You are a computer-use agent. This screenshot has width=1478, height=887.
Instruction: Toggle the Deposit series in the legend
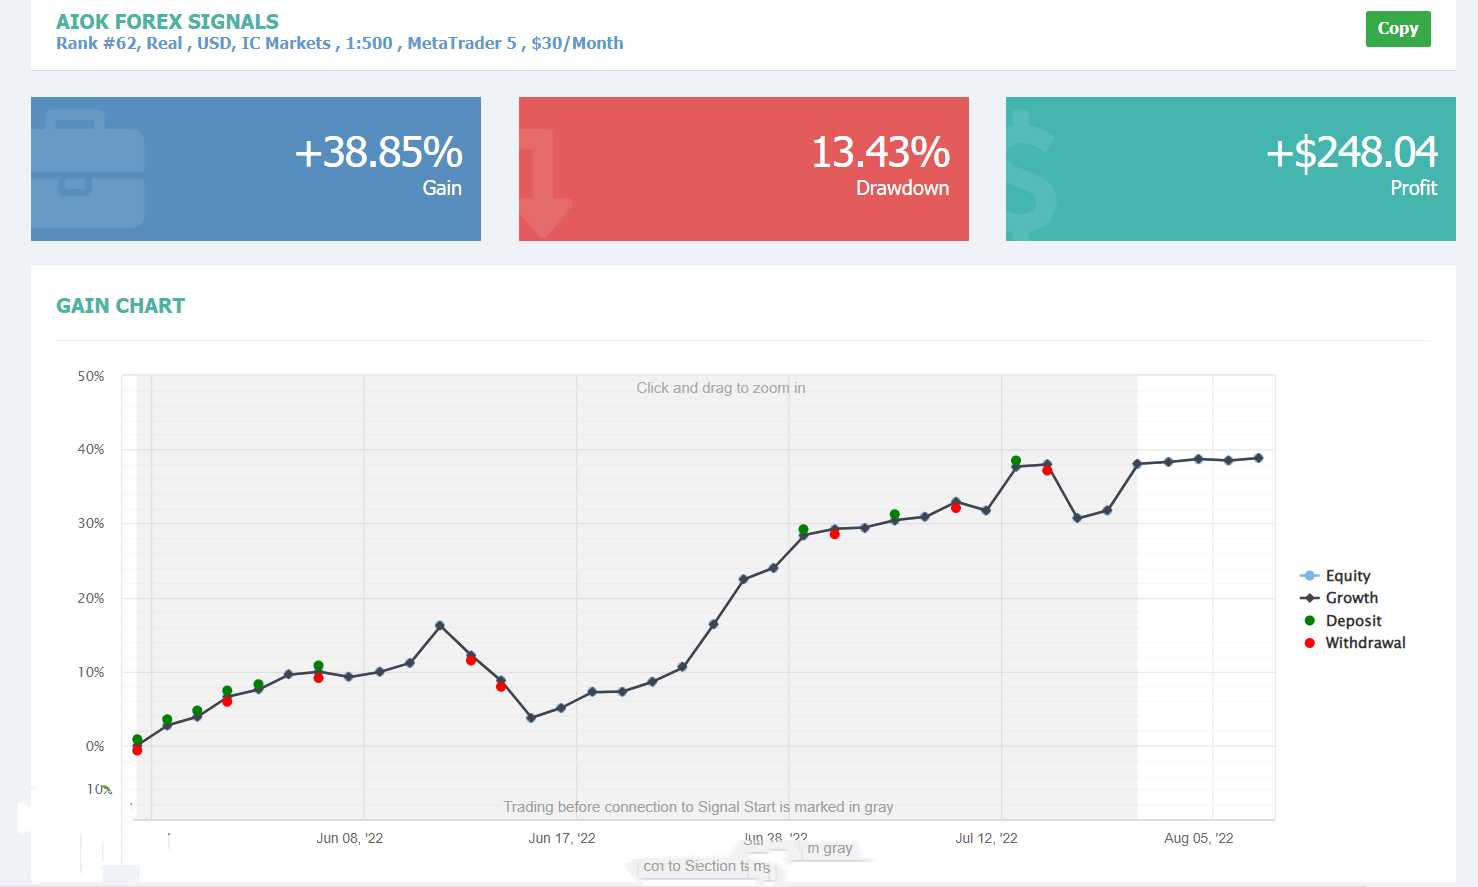point(1342,621)
